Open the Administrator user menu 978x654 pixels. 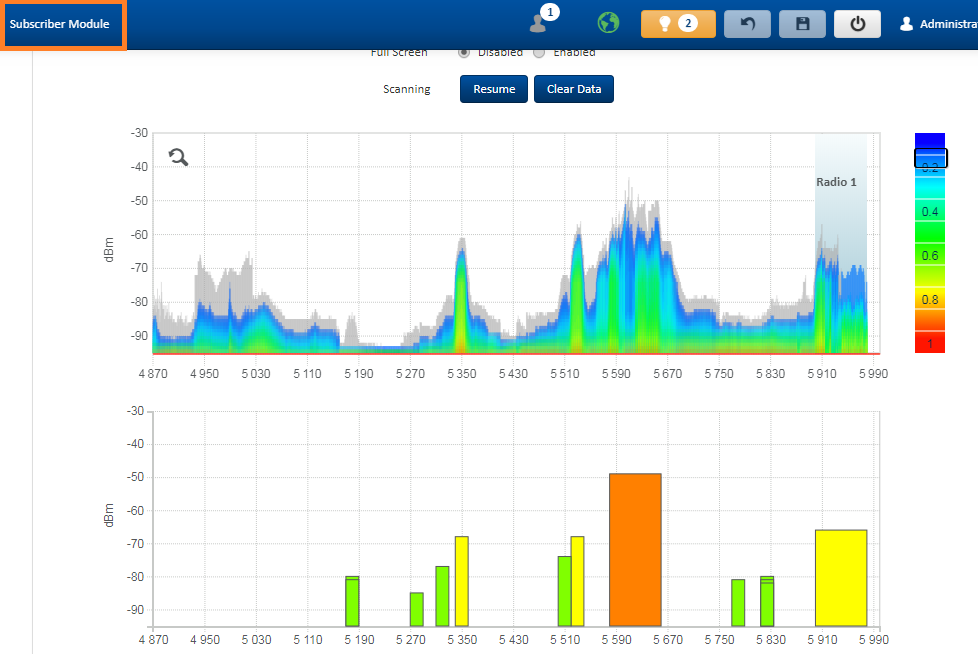(938, 24)
